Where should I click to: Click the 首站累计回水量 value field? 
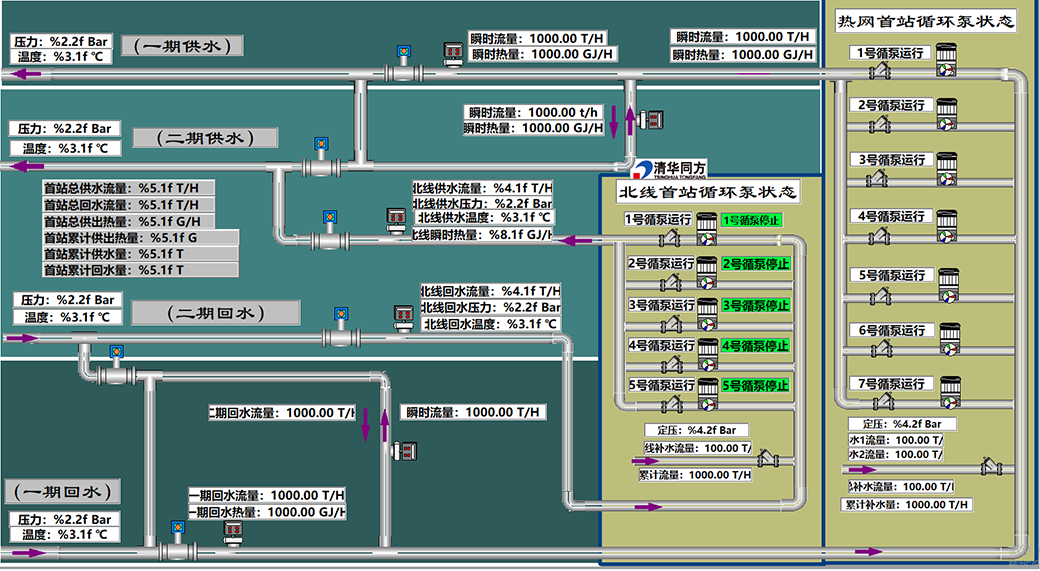pos(140,270)
